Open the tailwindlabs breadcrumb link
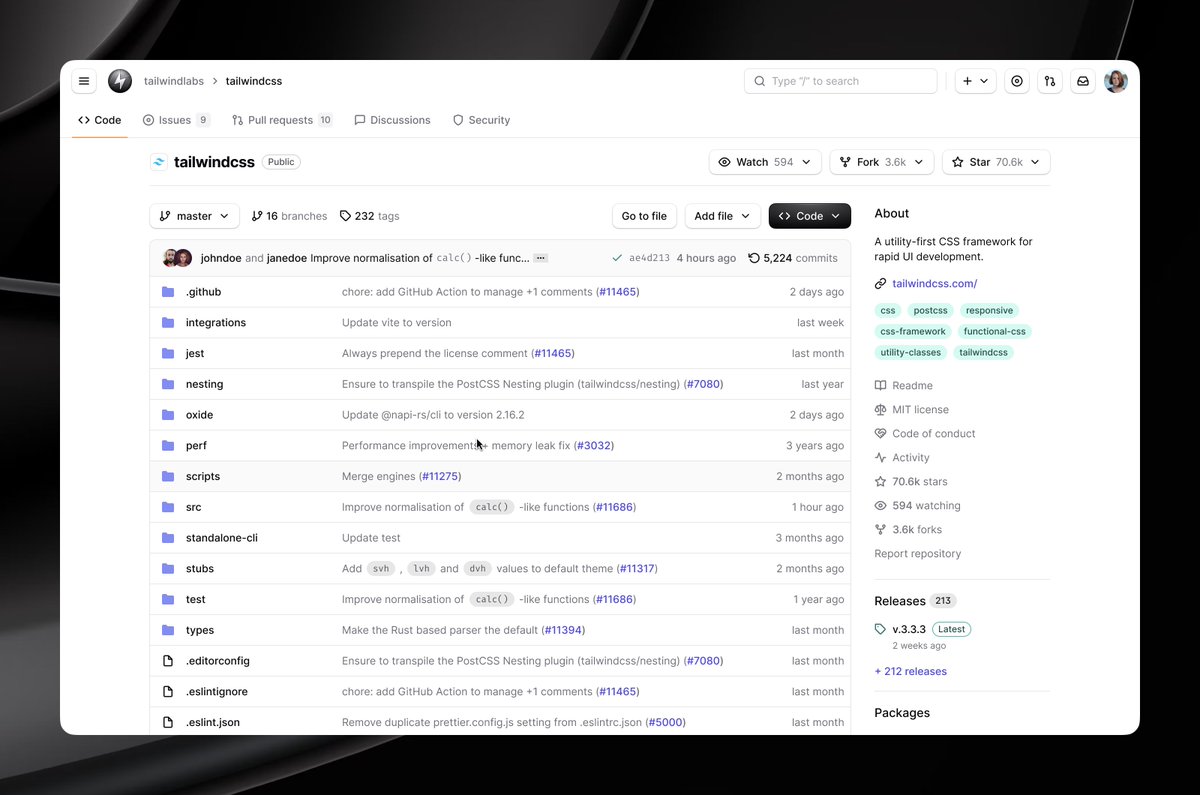Image resolution: width=1200 pixels, height=795 pixels. coord(174,81)
